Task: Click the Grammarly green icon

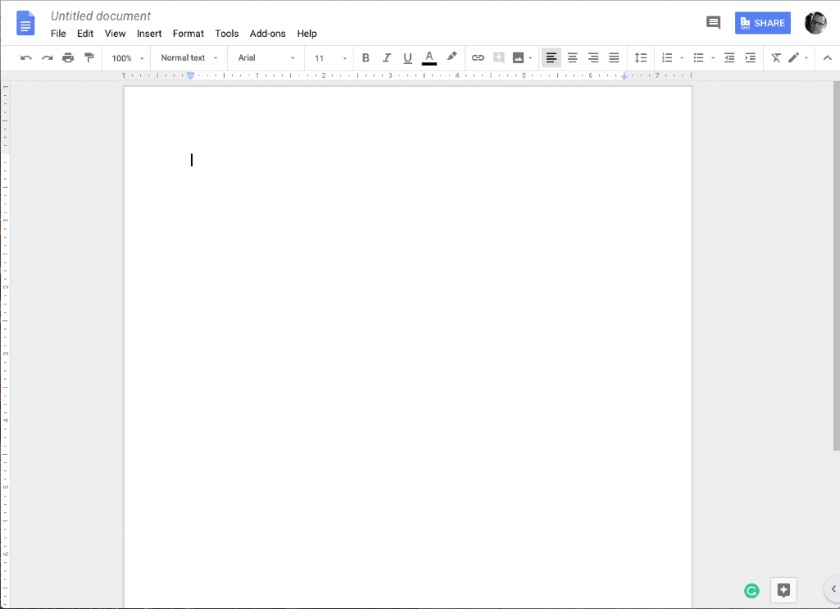Action: [x=752, y=590]
